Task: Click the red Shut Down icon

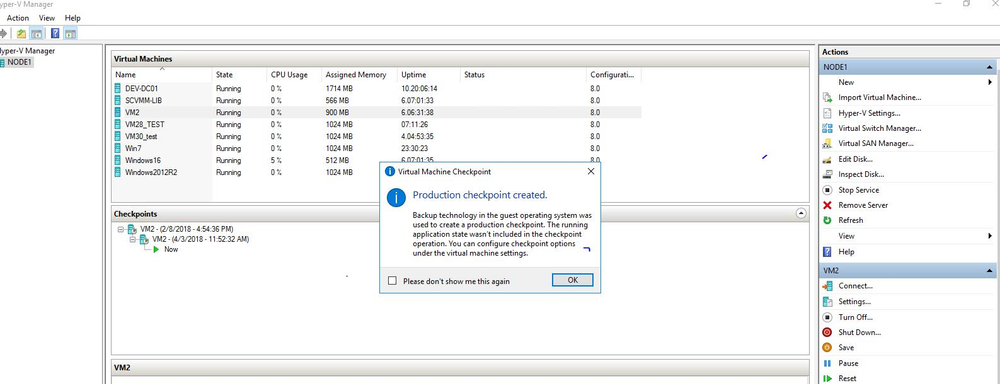Action: click(x=827, y=332)
